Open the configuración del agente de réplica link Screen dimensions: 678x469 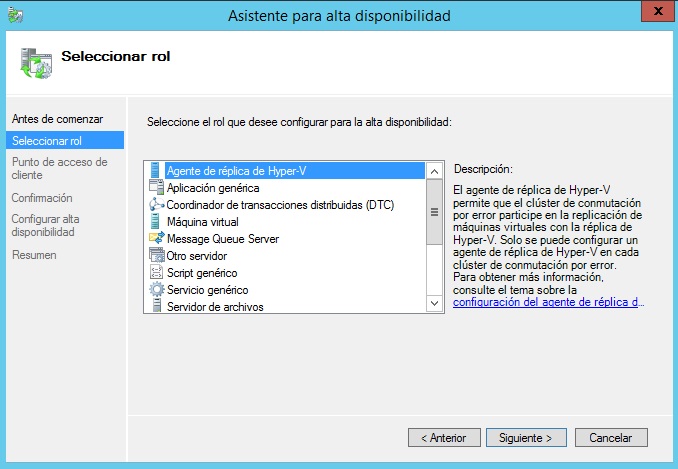tap(548, 302)
